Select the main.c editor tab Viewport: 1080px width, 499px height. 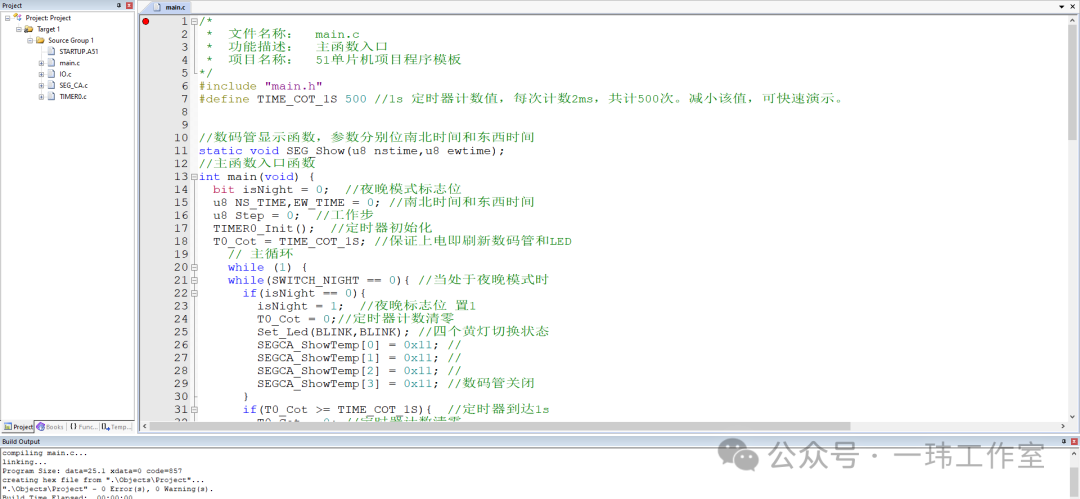point(161,6)
